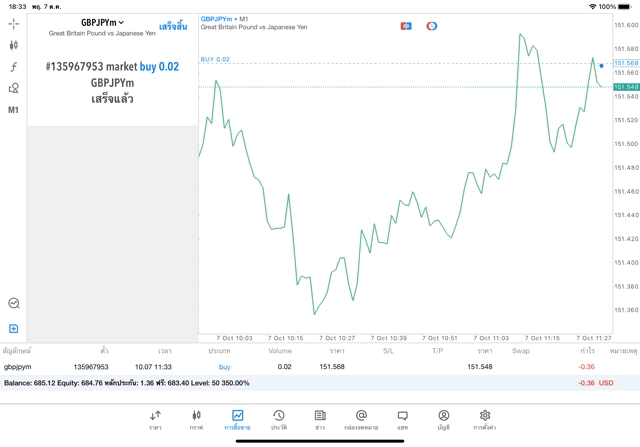Click the 151.568 entry price tag

click(626, 63)
